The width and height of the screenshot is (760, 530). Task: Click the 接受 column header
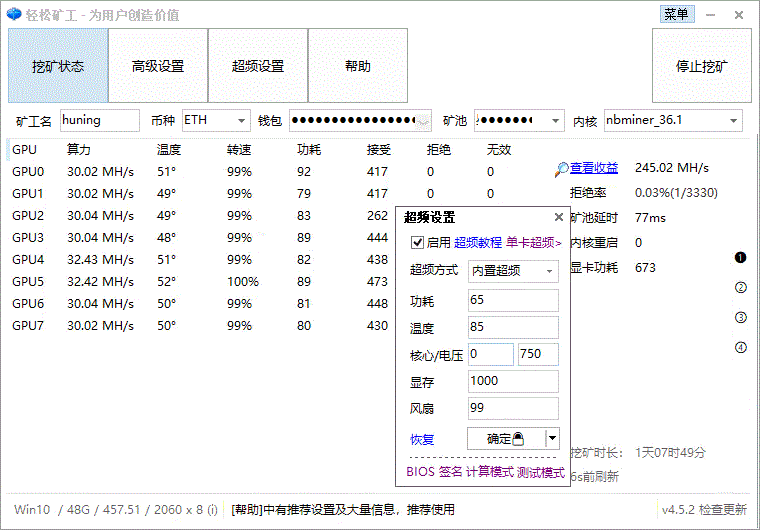pyautogui.click(x=379, y=150)
